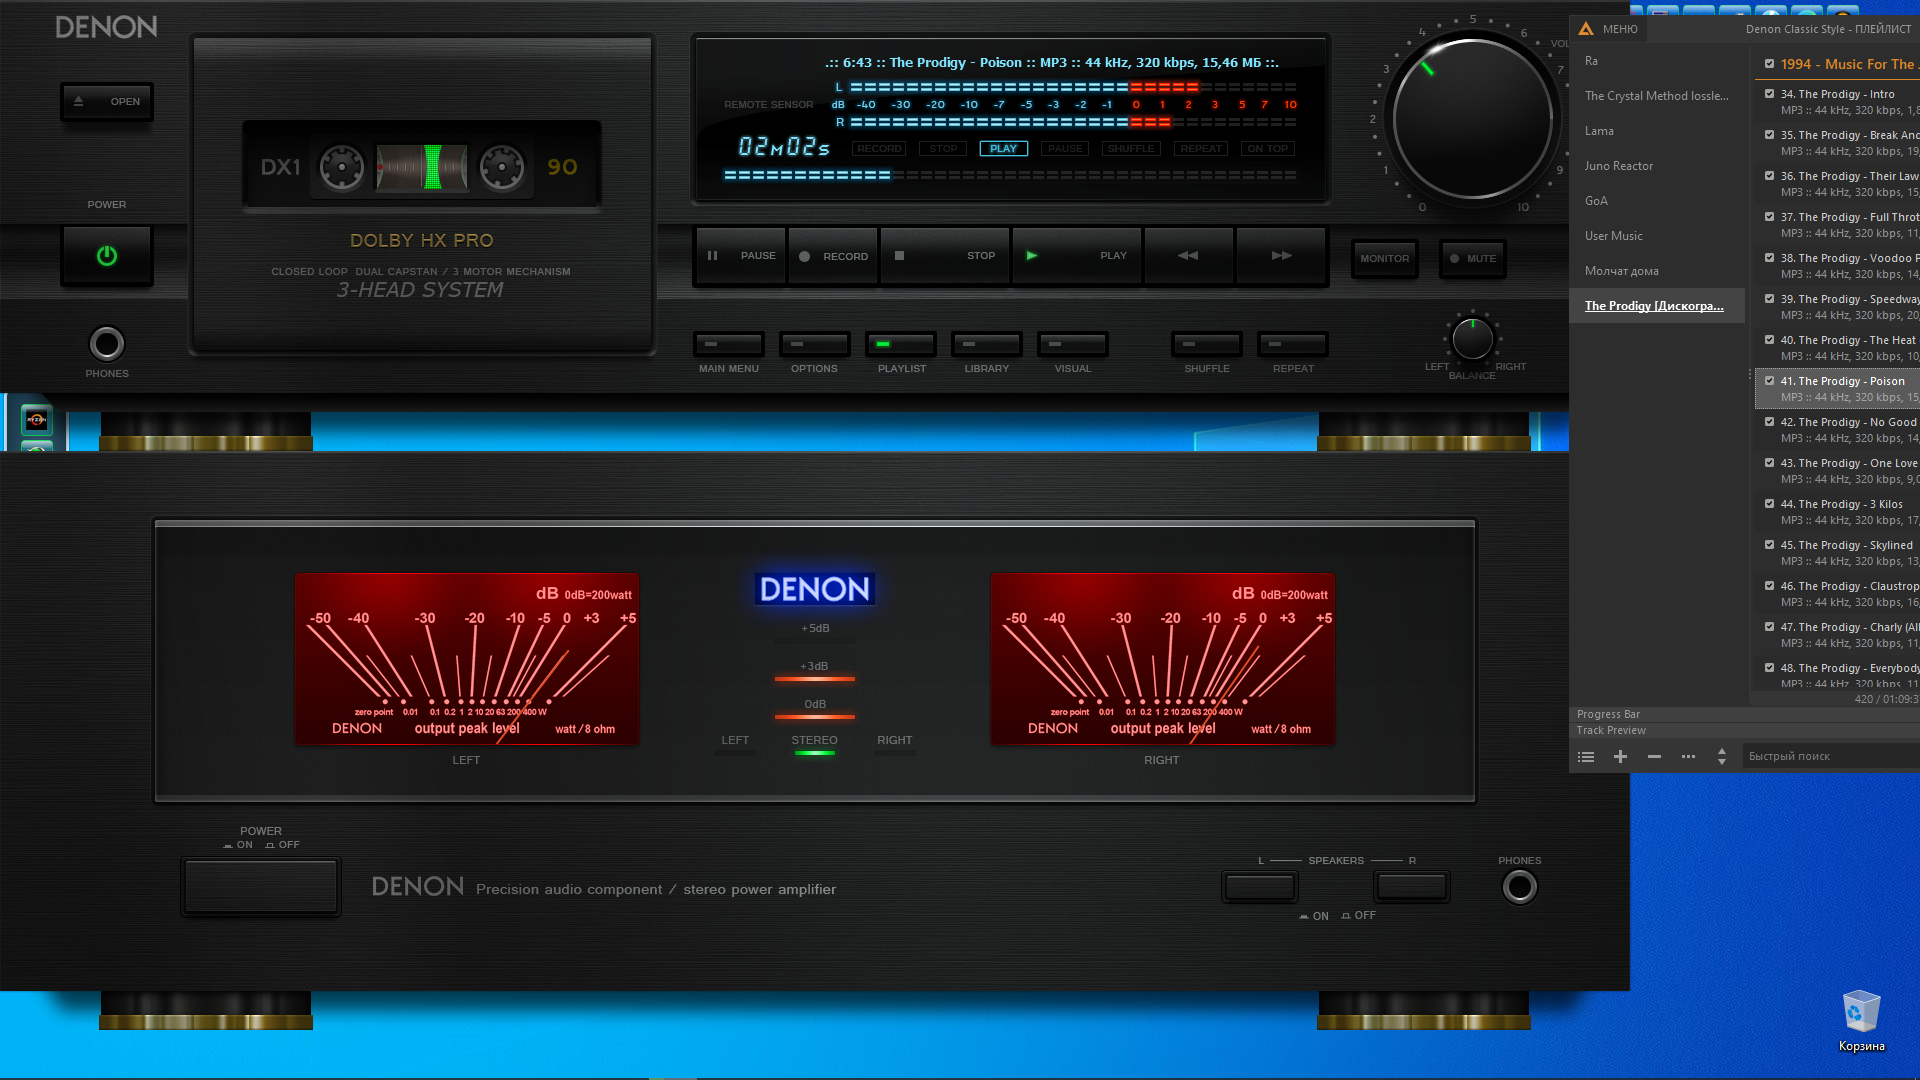The width and height of the screenshot is (1920, 1080).
Task: Toggle the left speaker L switch
Action: pyautogui.click(x=1260, y=886)
